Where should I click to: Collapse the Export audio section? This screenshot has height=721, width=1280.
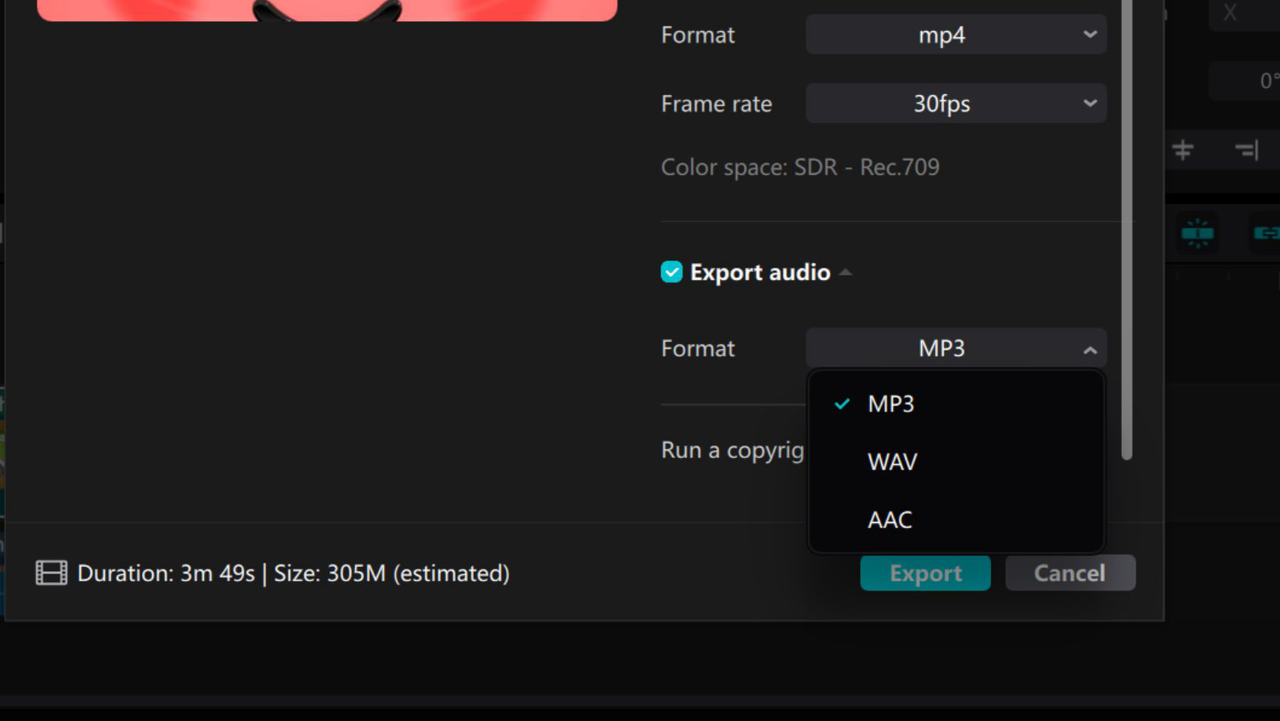[846, 271]
